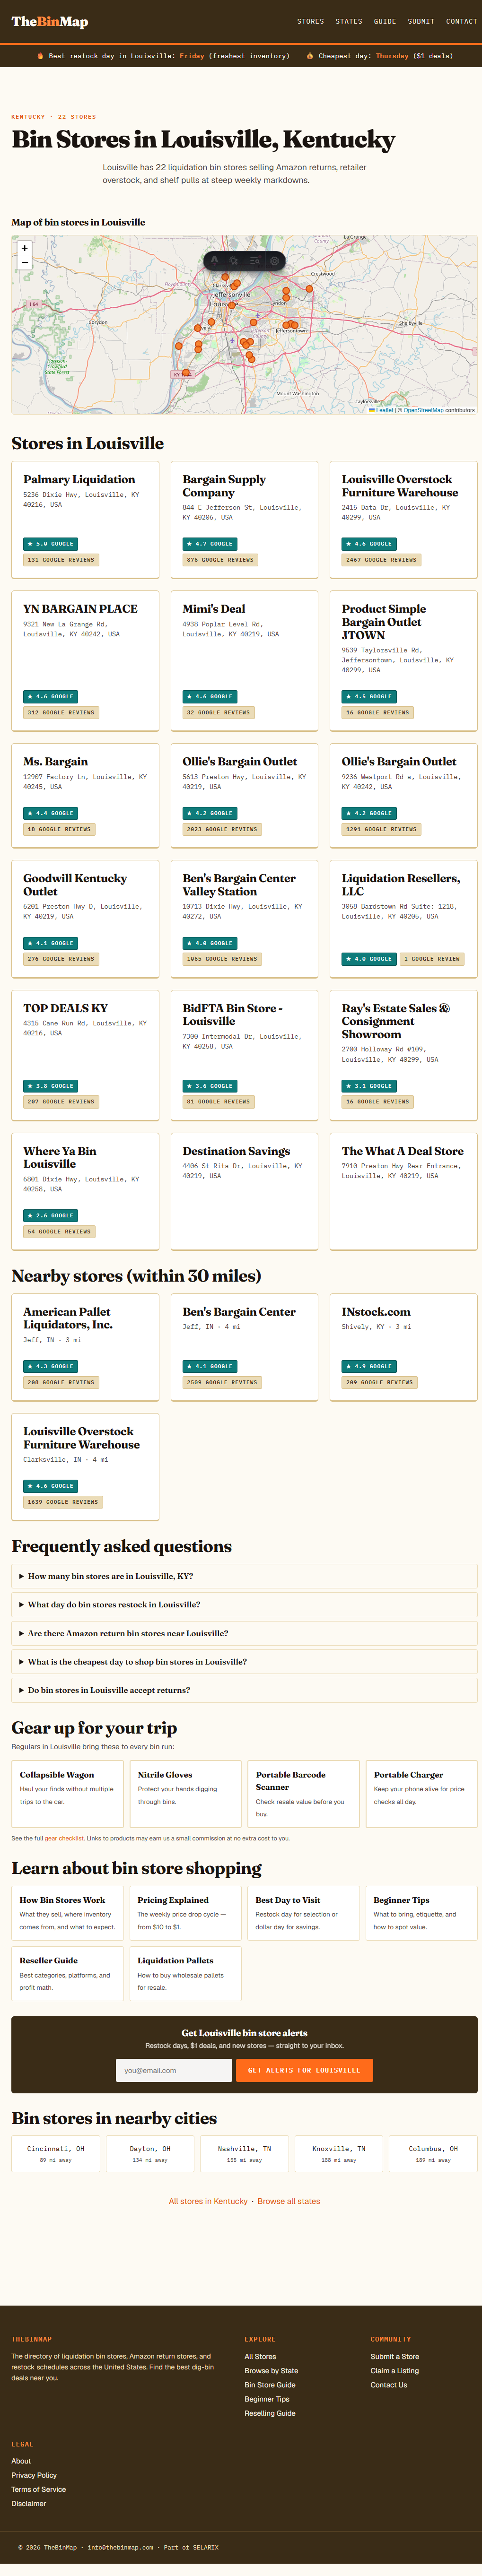Follow 'All stores in Kentucky' link

(208, 2201)
